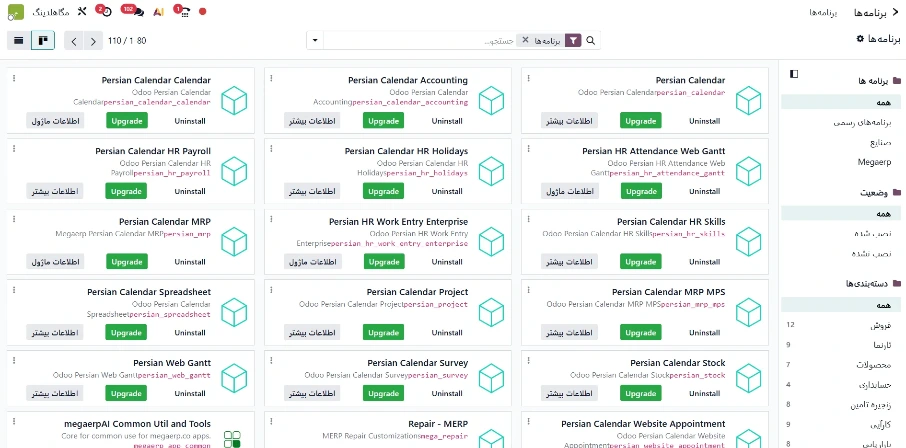906x448 pixels.
Task: Open the برنامه‌ها top menu item
Action: [x=823, y=13]
